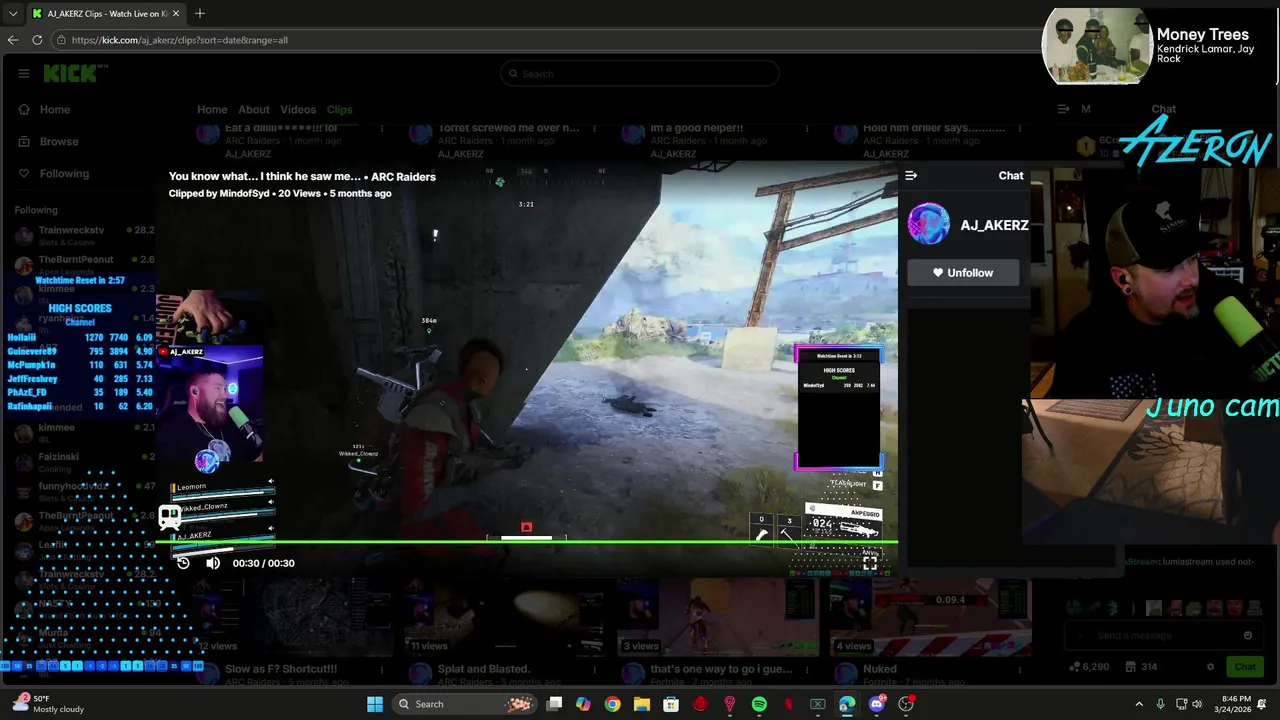This screenshot has width=1280, height=720.
Task: Click the green clip progress bar
Action: (x=526, y=543)
